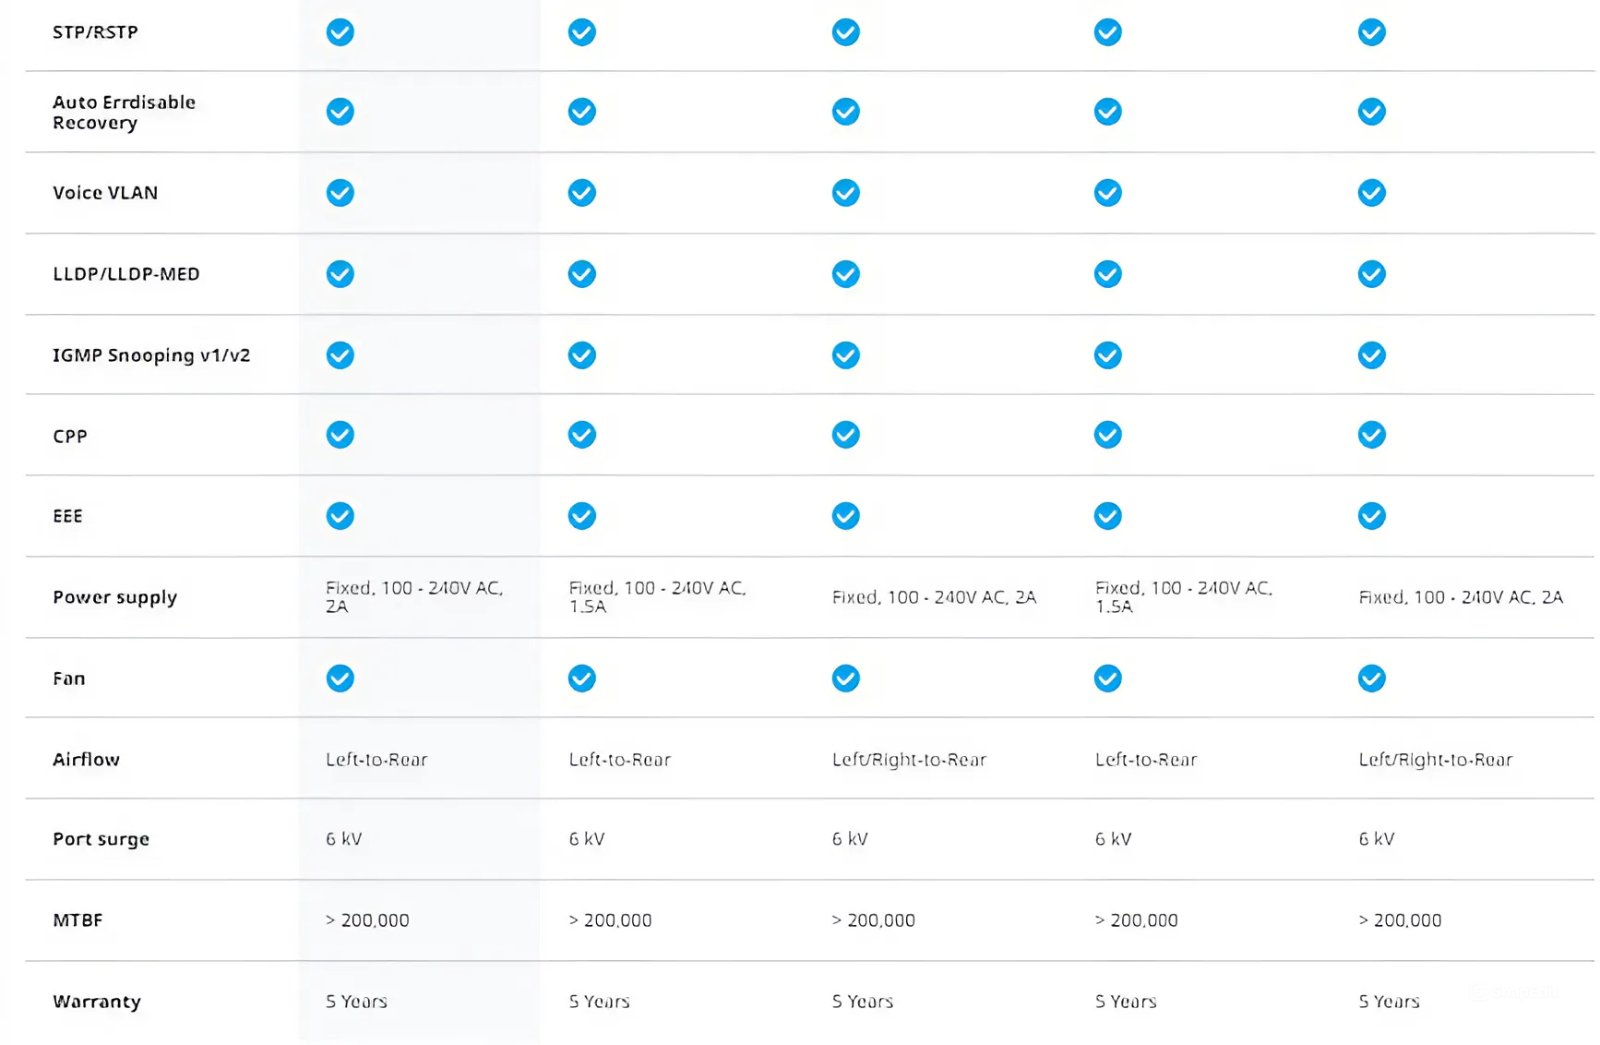Screen dimensions: 1600x1045
Task: Click the Power supply row label
Action: [115, 597]
